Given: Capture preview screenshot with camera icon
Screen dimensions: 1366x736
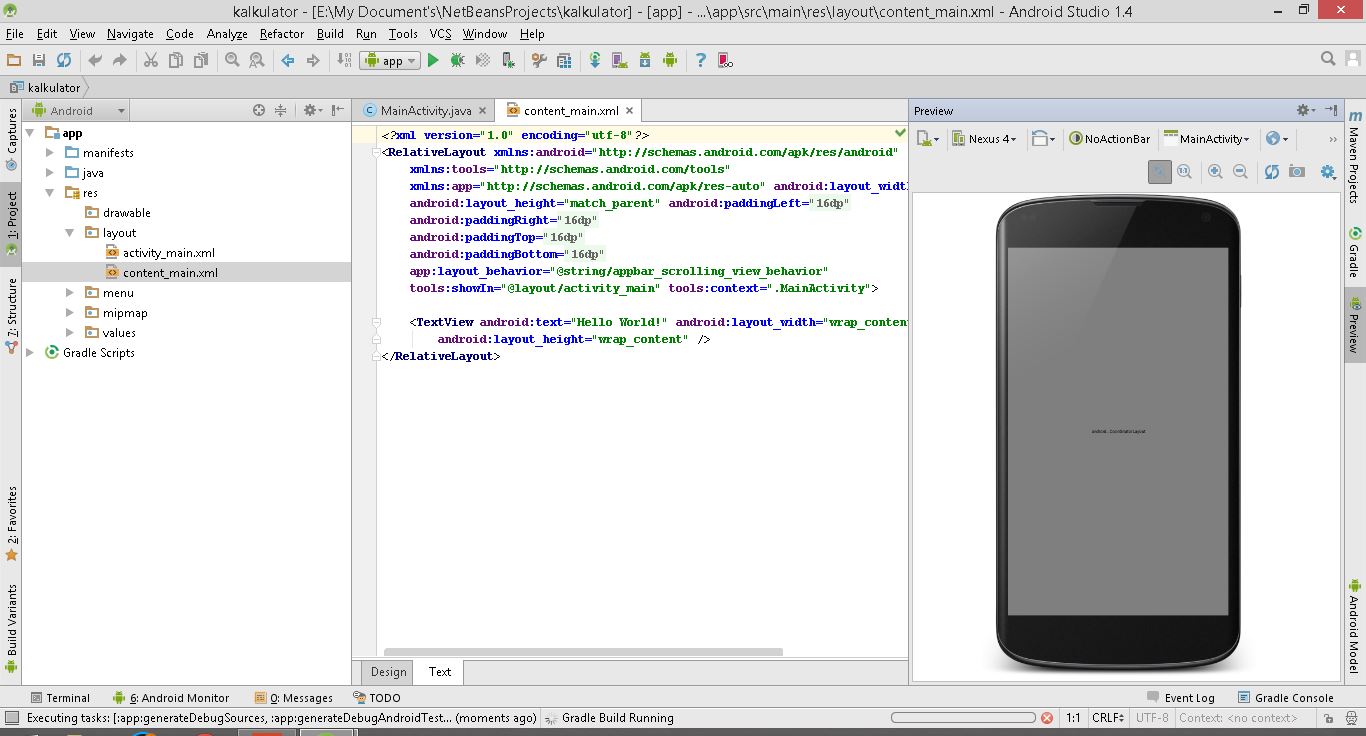Looking at the screenshot, I should click(1297, 172).
